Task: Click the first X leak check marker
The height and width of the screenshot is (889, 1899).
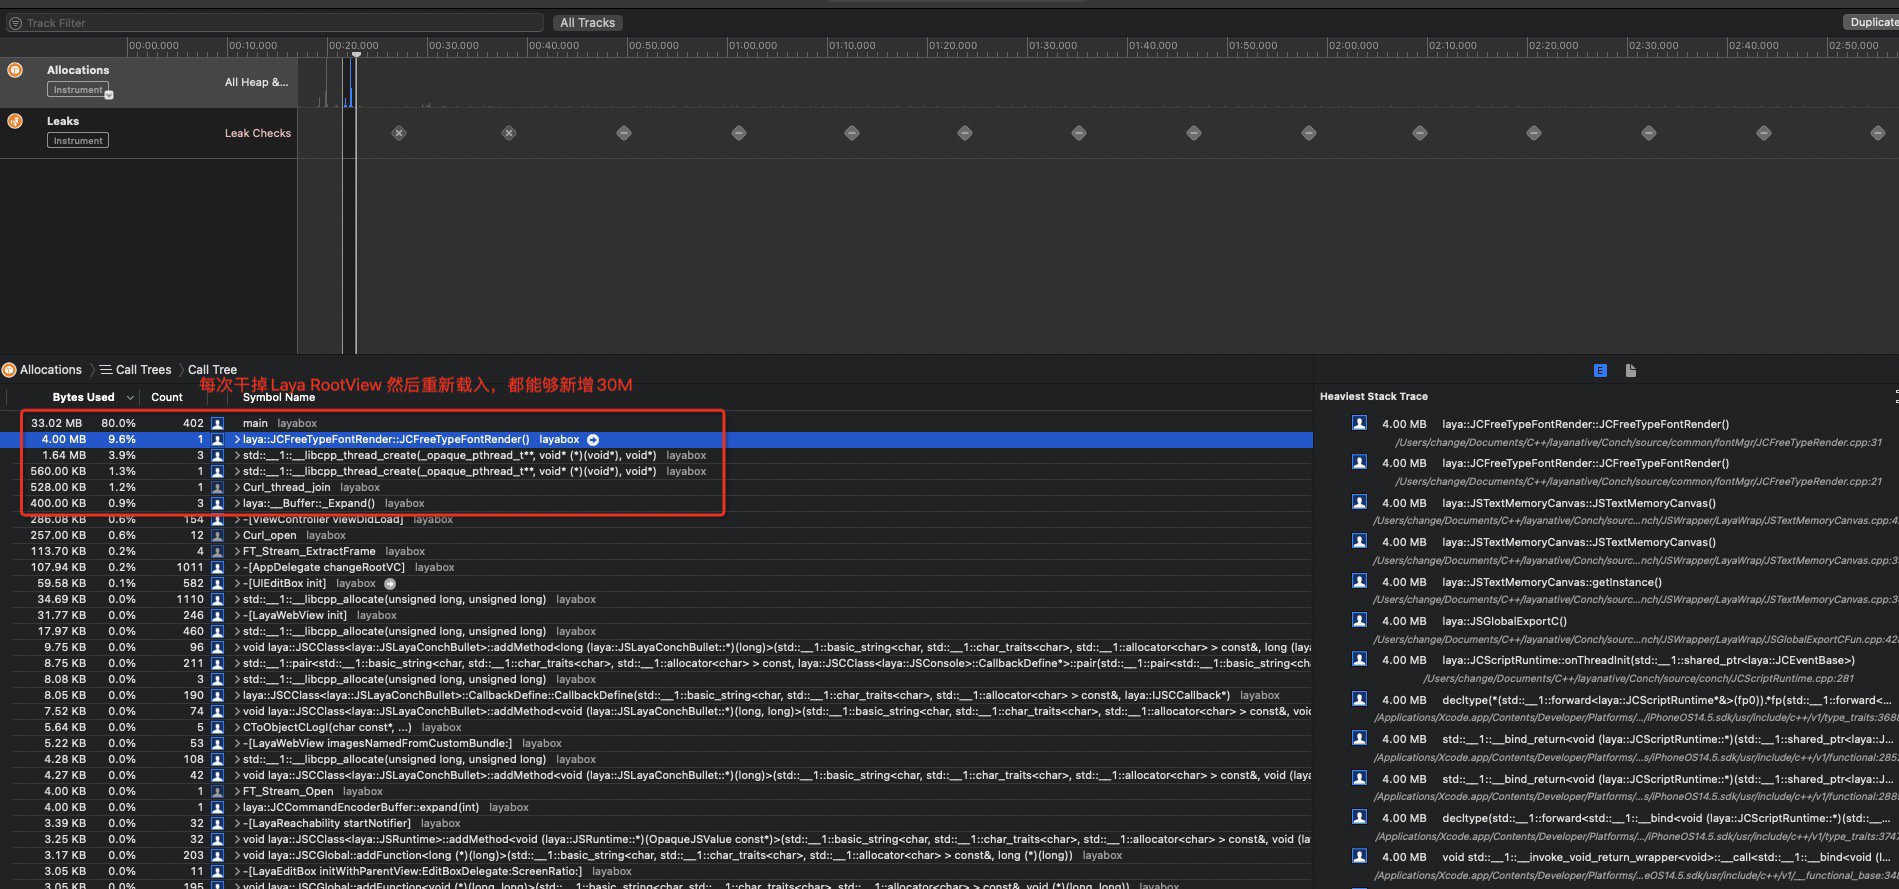Action: (x=399, y=133)
